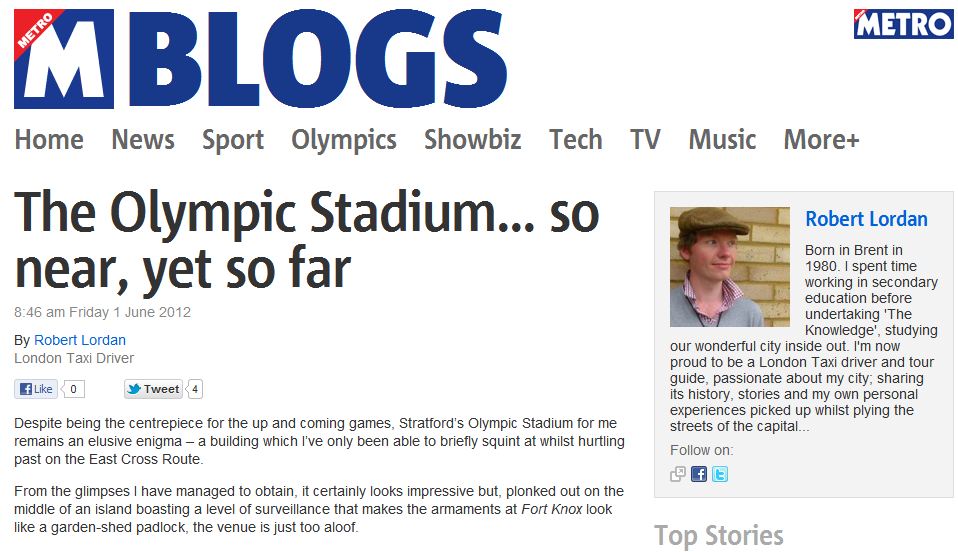The width and height of the screenshot is (958, 552).
Task: Go to the Home menu item
Action: click(49, 140)
